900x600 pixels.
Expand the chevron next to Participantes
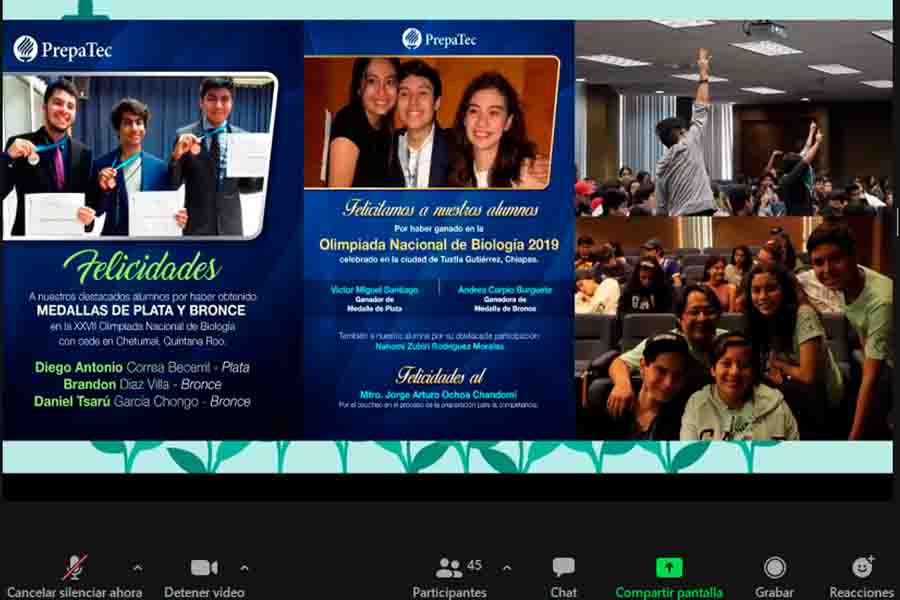click(x=507, y=568)
